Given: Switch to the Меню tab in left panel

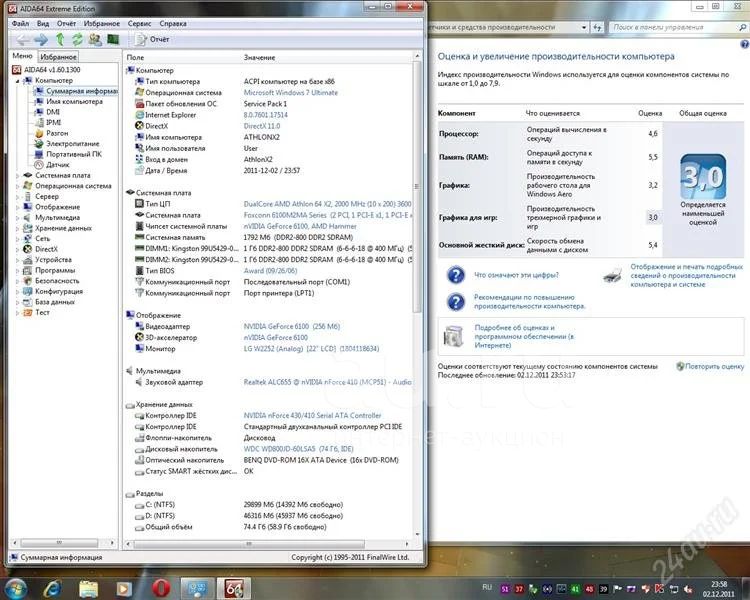Looking at the screenshot, I should 22,56.
